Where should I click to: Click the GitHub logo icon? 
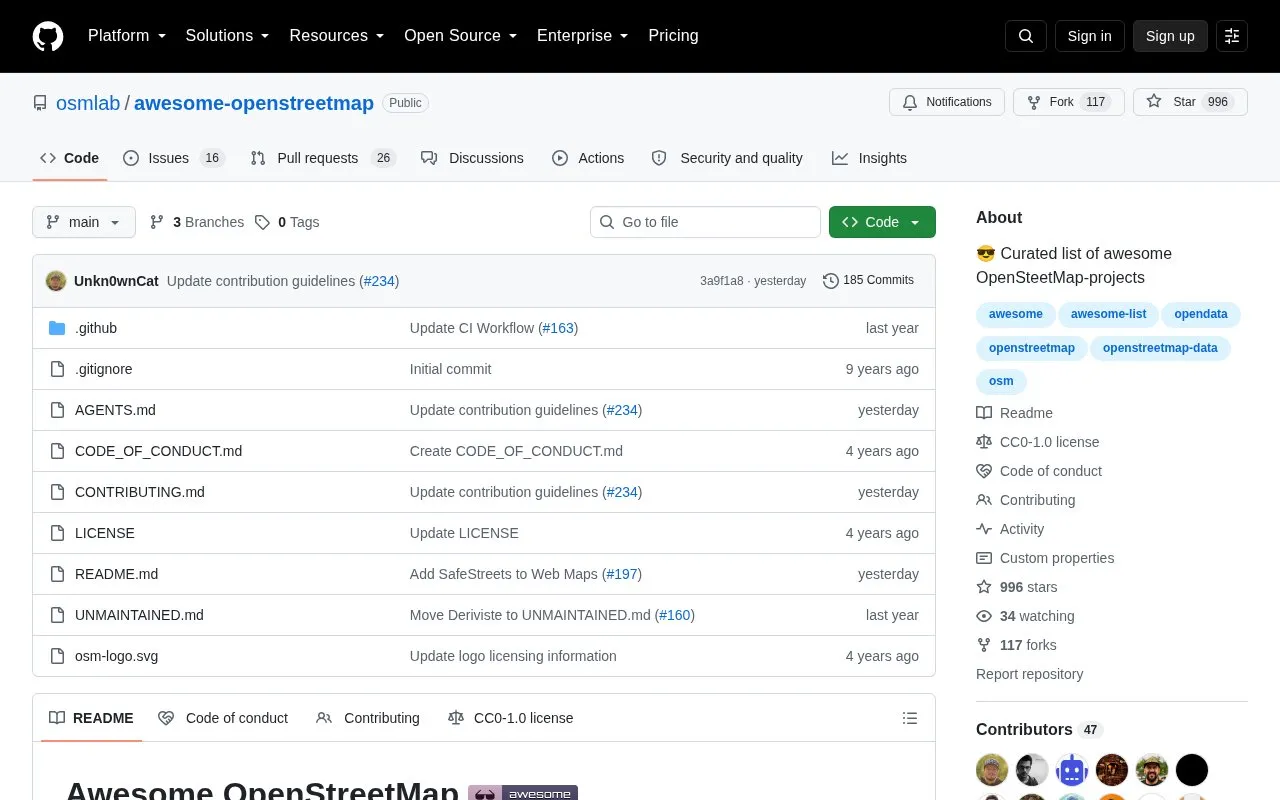click(48, 36)
